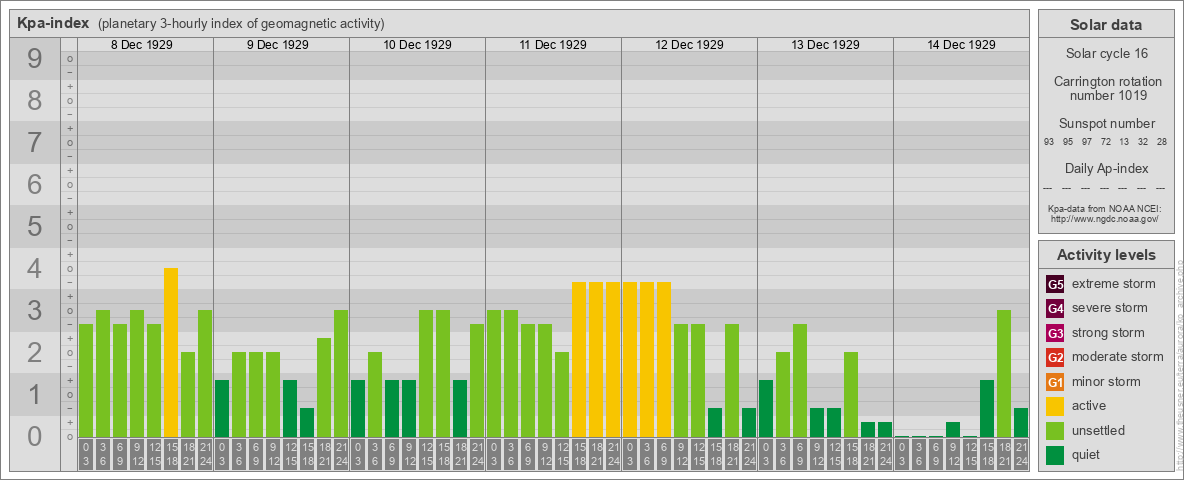Image resolution: width=1184 pixels, height=480 pixels.
Task: Click the sunspot value 28
Action: pyautogui.click(x=1162, y=142)
